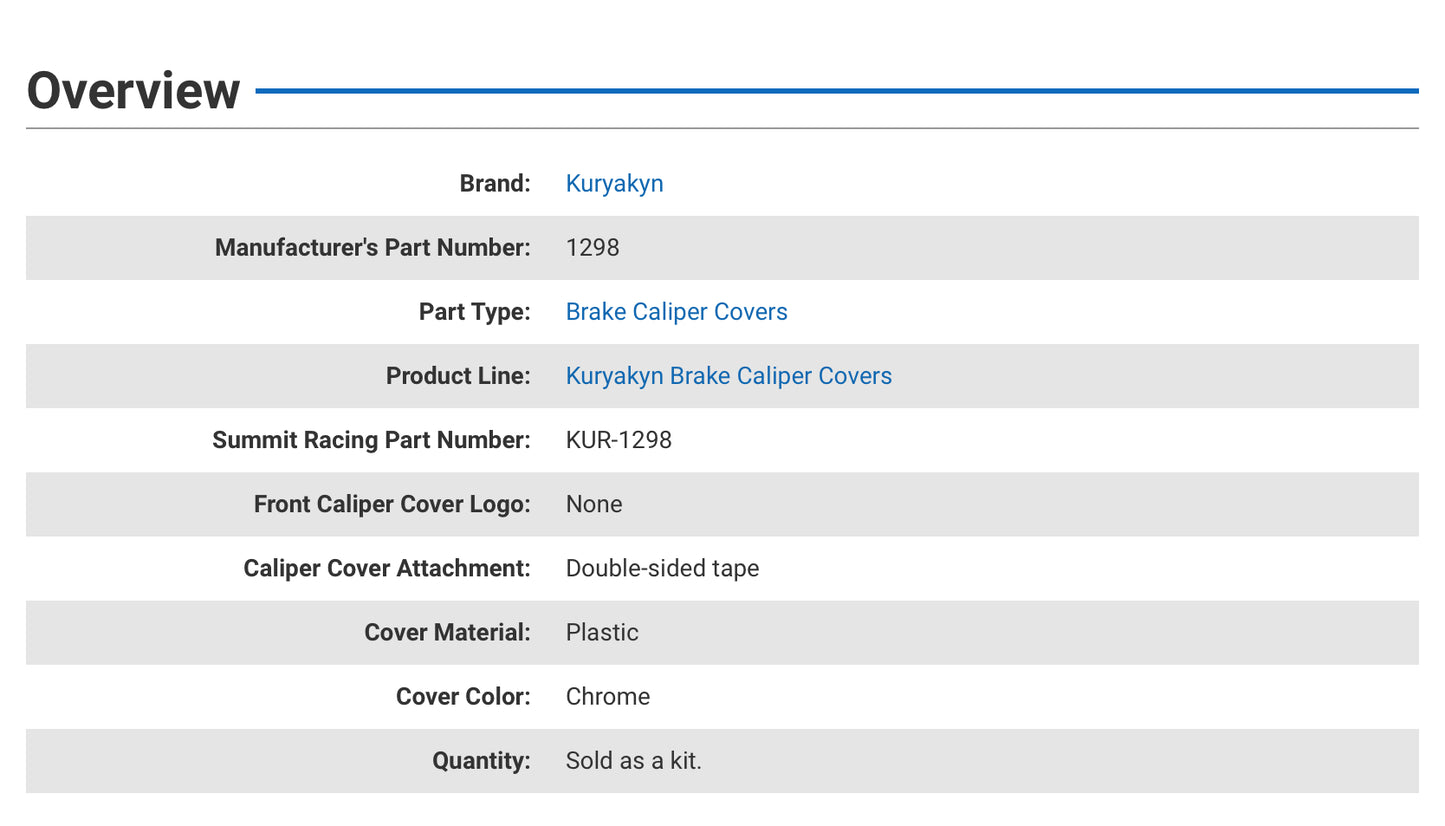Click the Plastic material value
Viewport: 1445px width, 826px height.
point(602,632)
